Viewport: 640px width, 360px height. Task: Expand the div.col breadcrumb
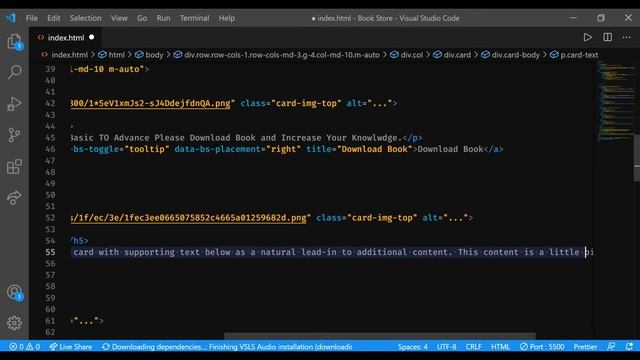point(407,55)
